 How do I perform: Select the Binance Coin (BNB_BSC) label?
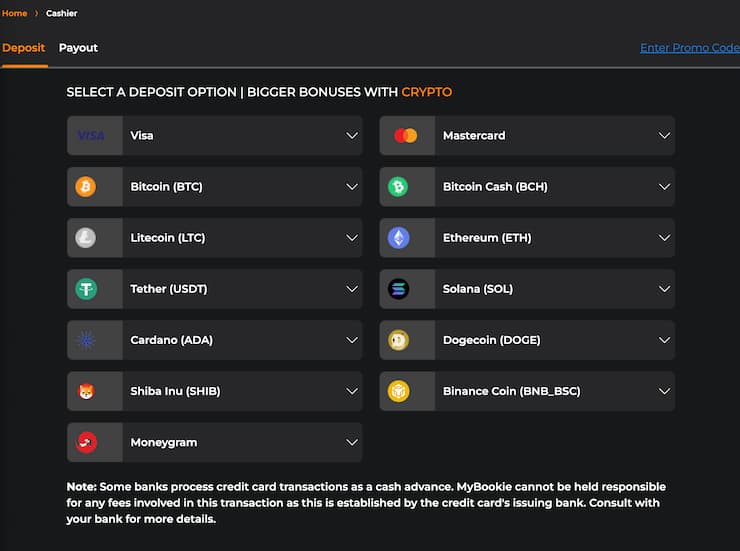(512, 391)
